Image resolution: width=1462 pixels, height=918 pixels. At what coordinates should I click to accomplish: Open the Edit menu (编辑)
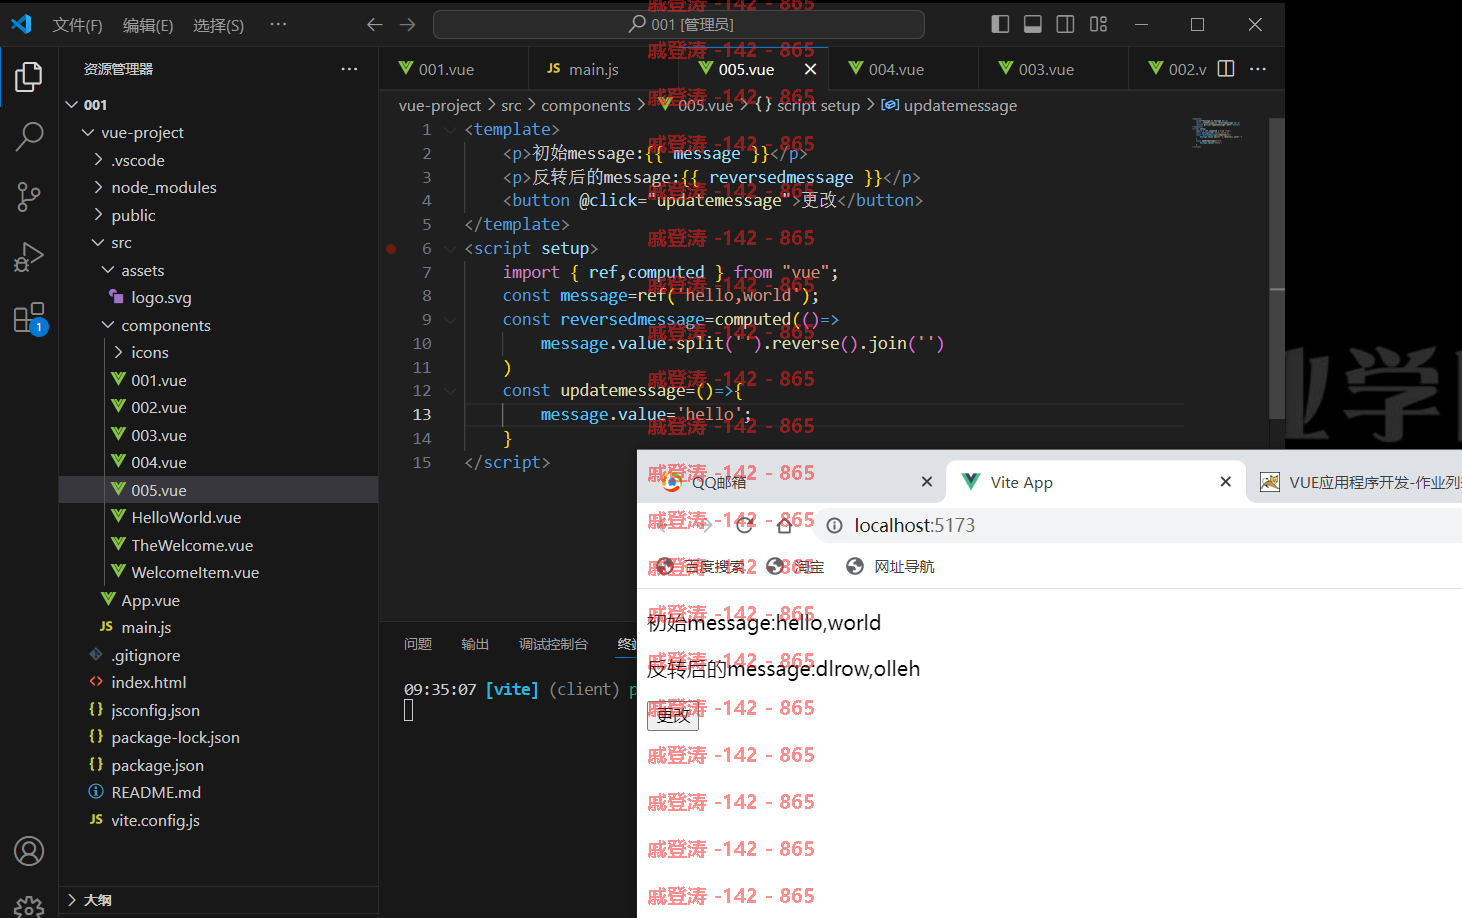point(148,25)
